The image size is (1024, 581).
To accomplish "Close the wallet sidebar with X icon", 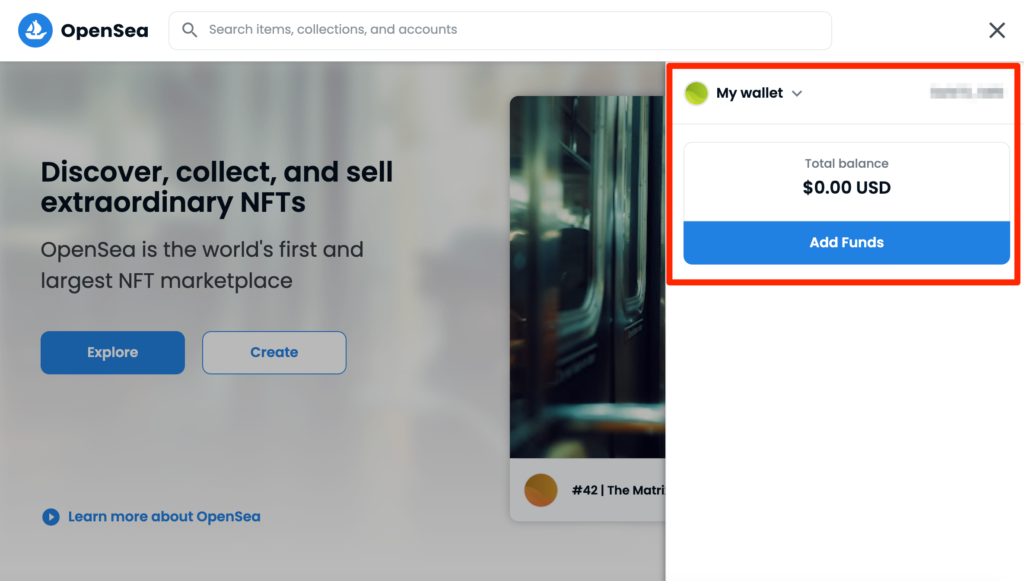I will click(997, 31).
